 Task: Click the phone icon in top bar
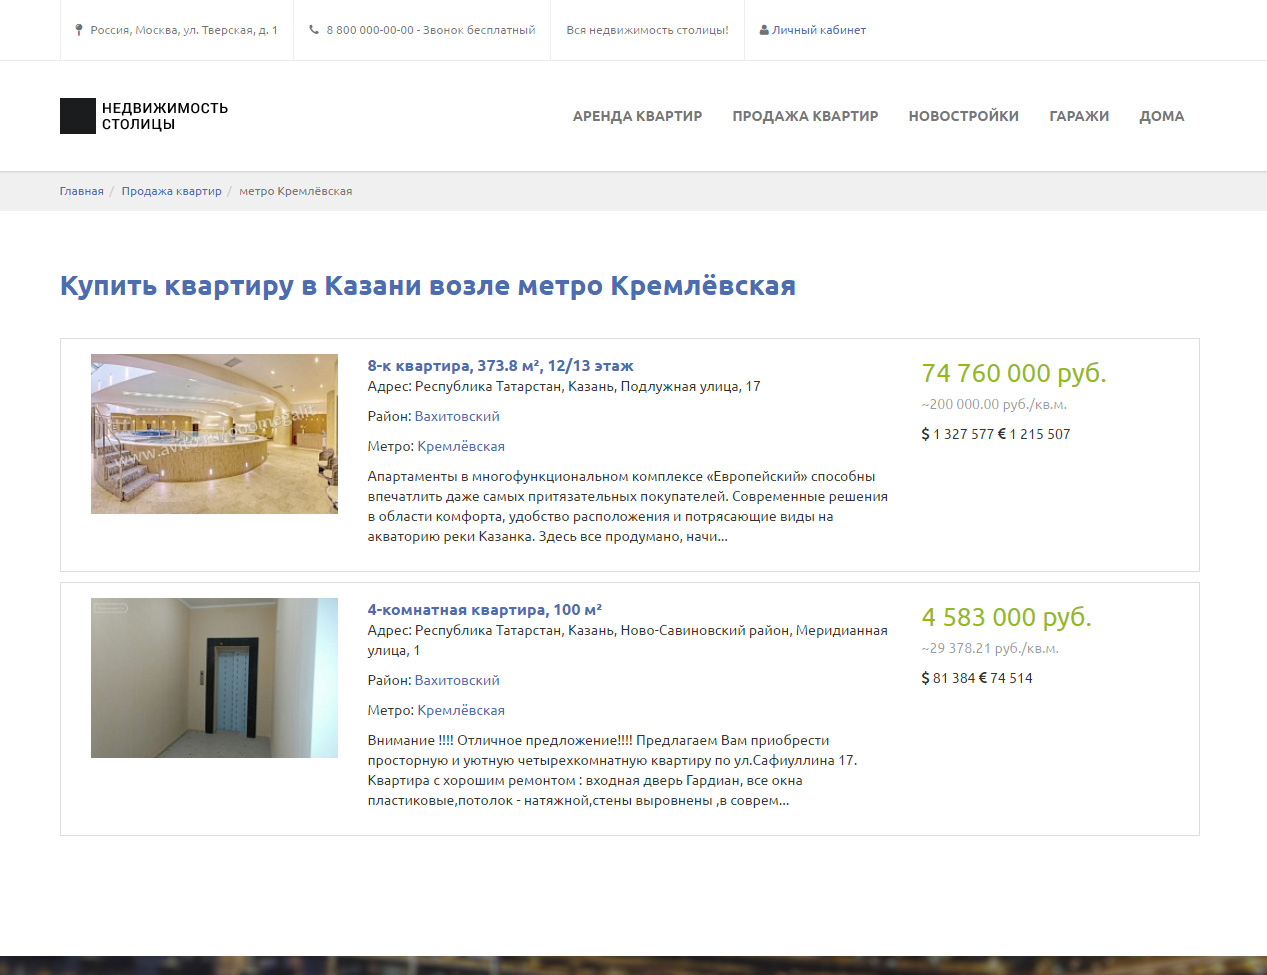coord(314,30)
